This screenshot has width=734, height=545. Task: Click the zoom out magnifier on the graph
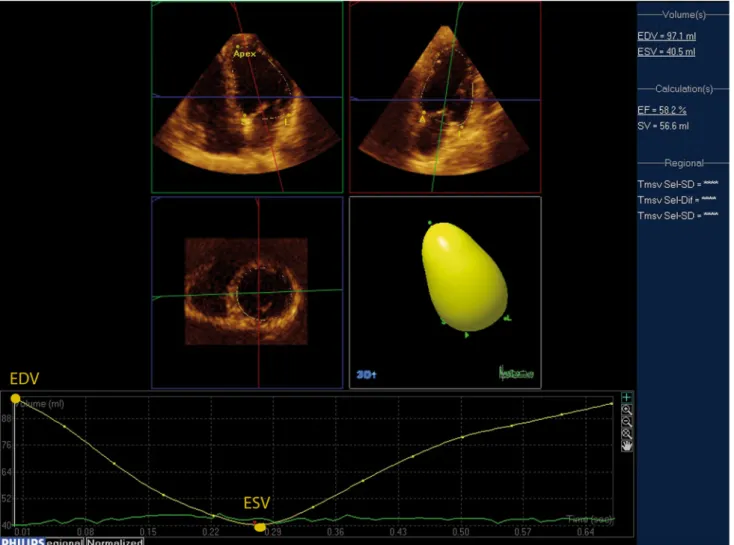coord(626,422)
